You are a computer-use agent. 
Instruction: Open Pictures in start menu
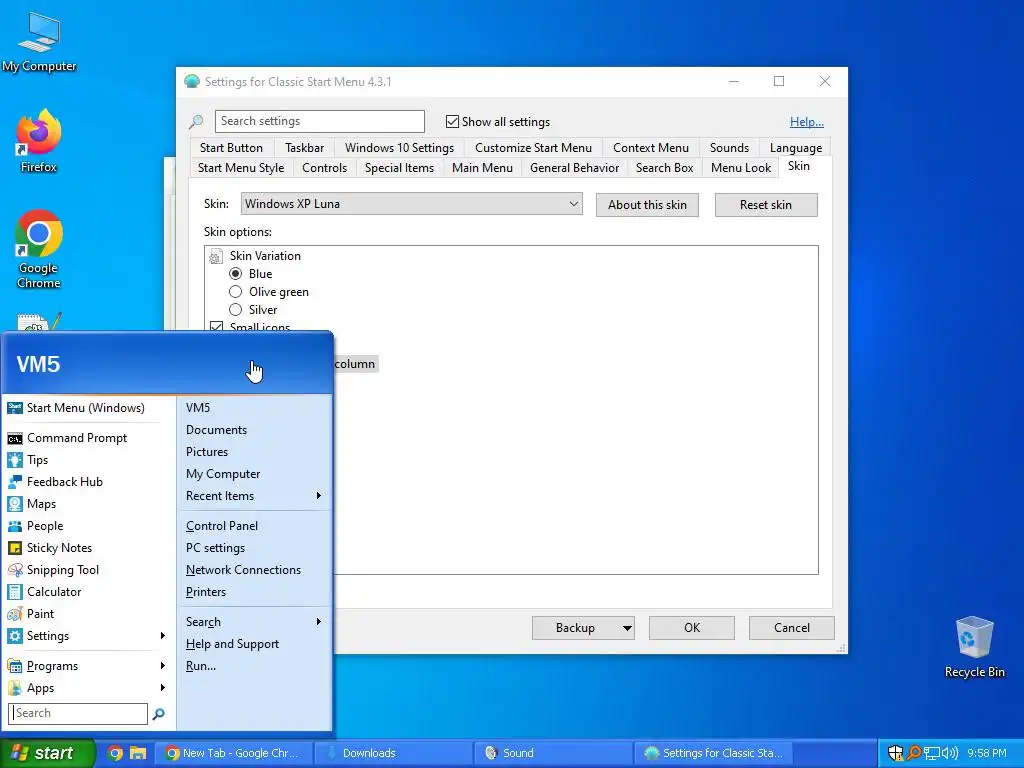click(x=206, y=452)
